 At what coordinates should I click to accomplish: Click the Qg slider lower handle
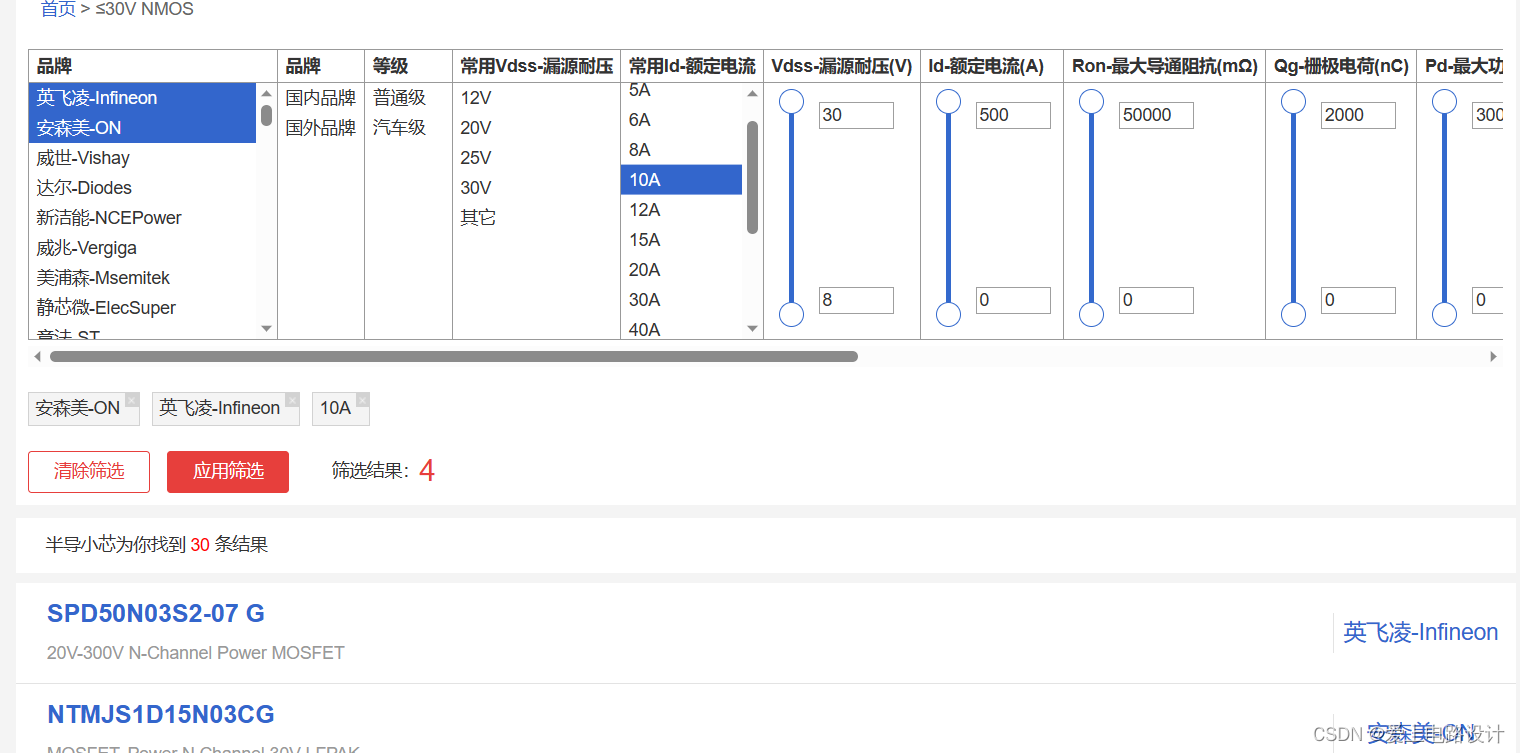1294,314
